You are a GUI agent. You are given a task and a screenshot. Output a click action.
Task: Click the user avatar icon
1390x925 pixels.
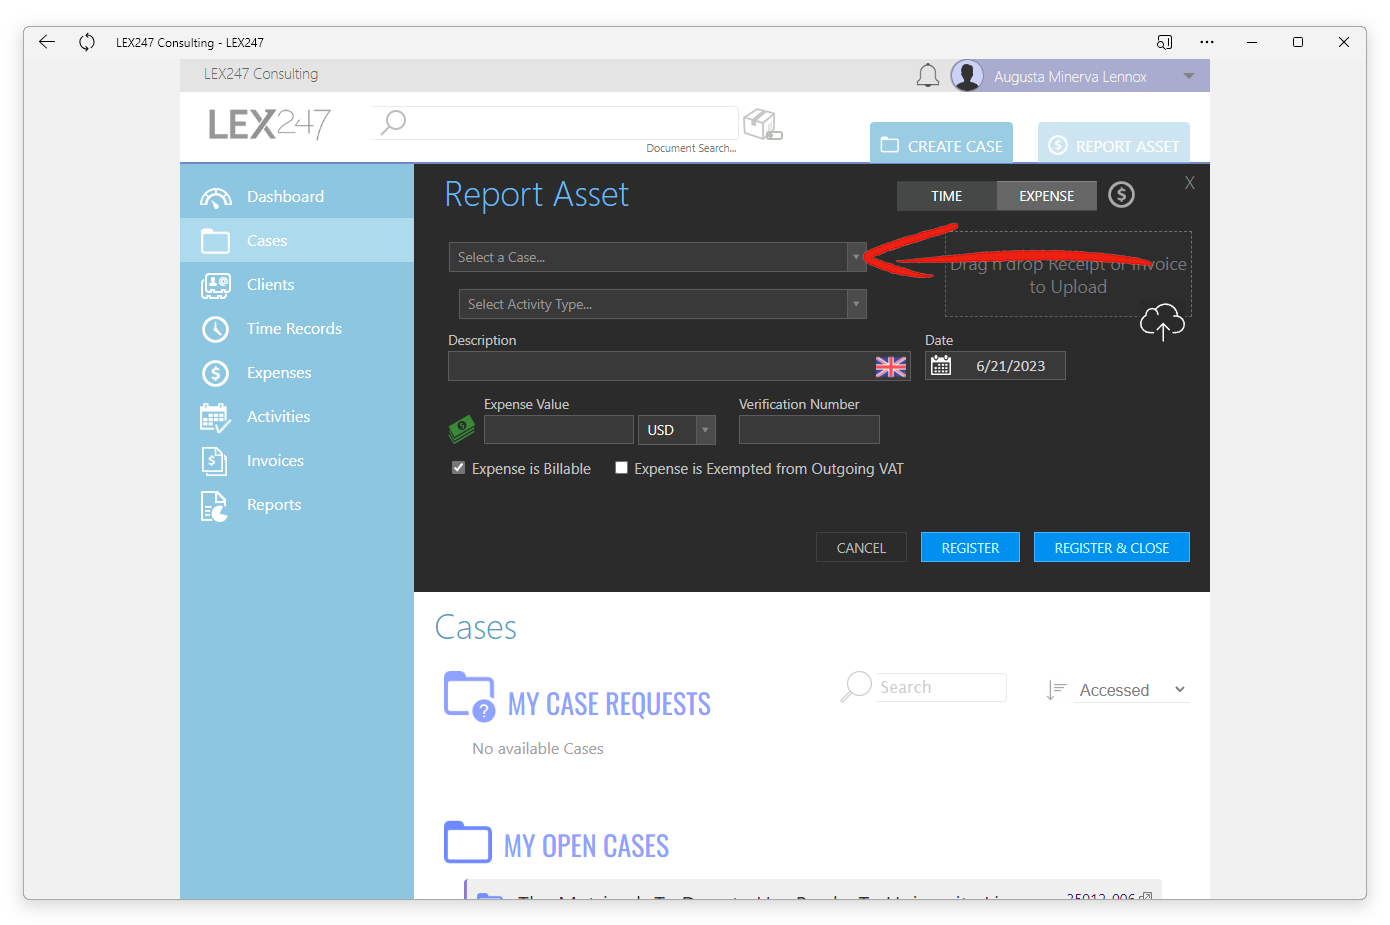(967, 75)
